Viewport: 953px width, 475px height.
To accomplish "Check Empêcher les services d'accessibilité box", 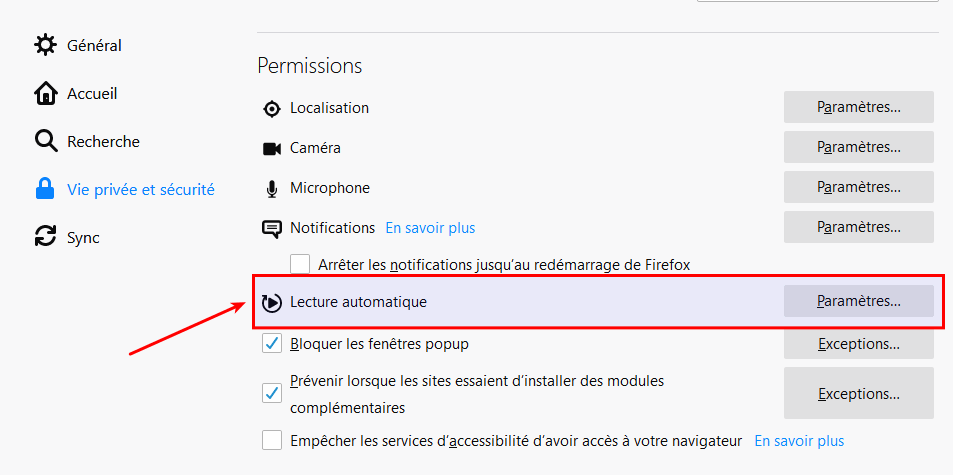I will pos(271,441).
